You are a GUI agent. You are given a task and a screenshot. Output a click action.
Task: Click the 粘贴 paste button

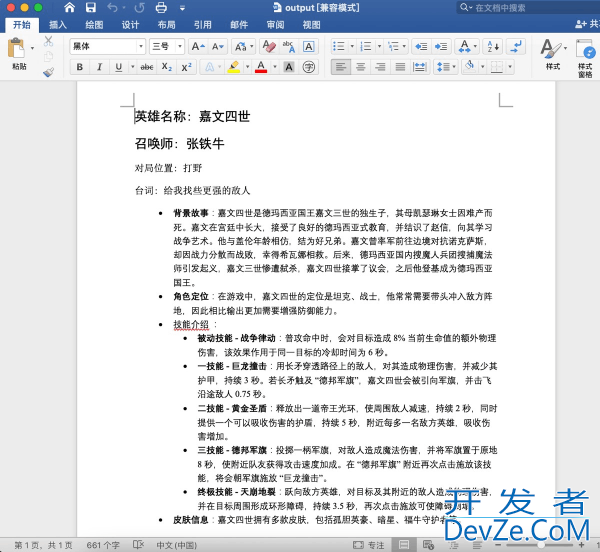(16, 54)
